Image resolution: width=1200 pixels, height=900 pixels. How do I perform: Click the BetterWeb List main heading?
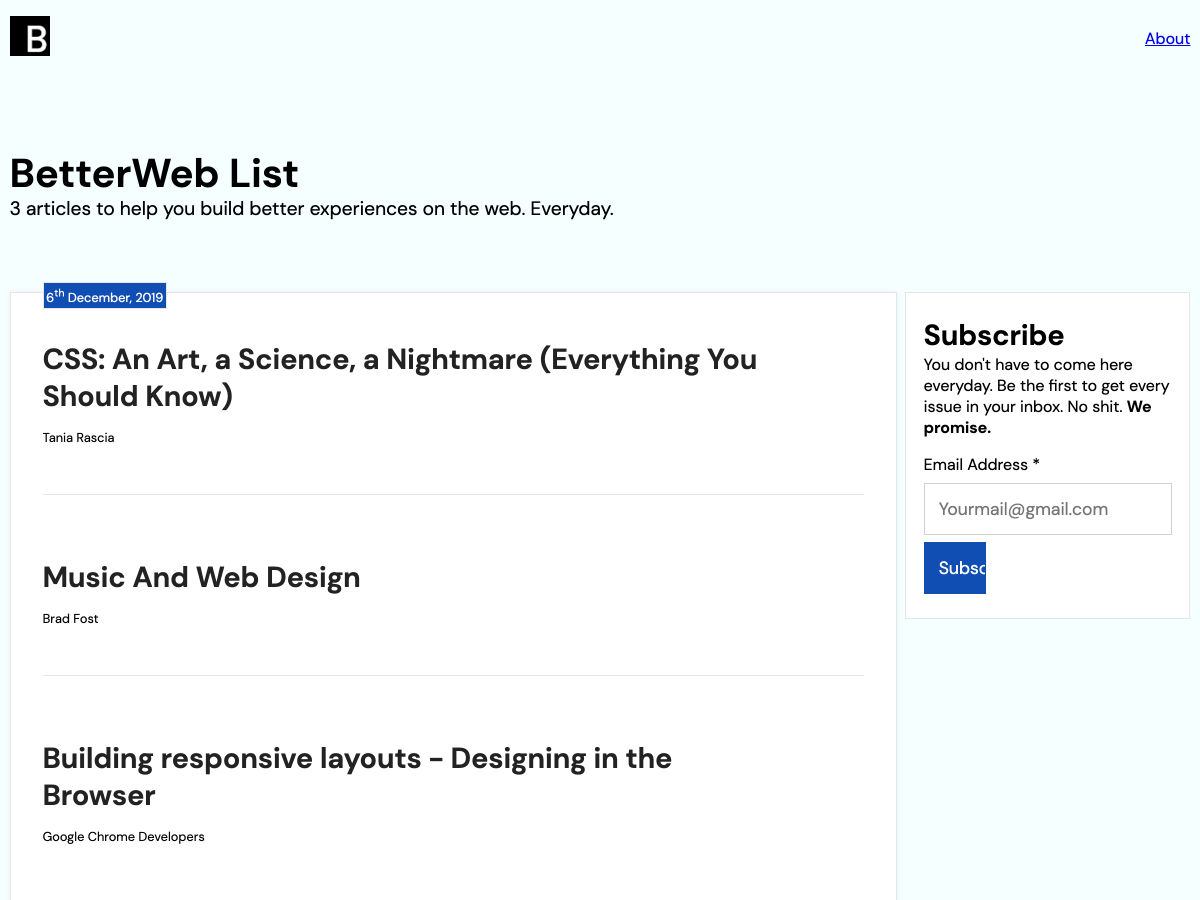154,174
